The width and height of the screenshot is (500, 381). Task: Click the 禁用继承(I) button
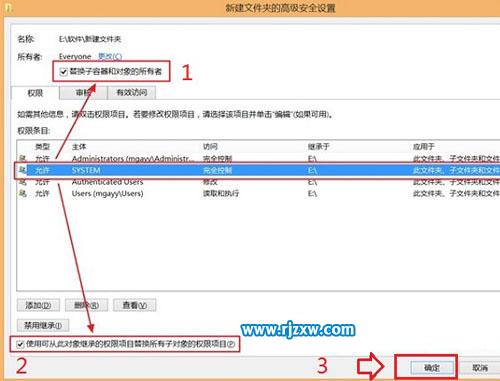[x=43, y=325]
